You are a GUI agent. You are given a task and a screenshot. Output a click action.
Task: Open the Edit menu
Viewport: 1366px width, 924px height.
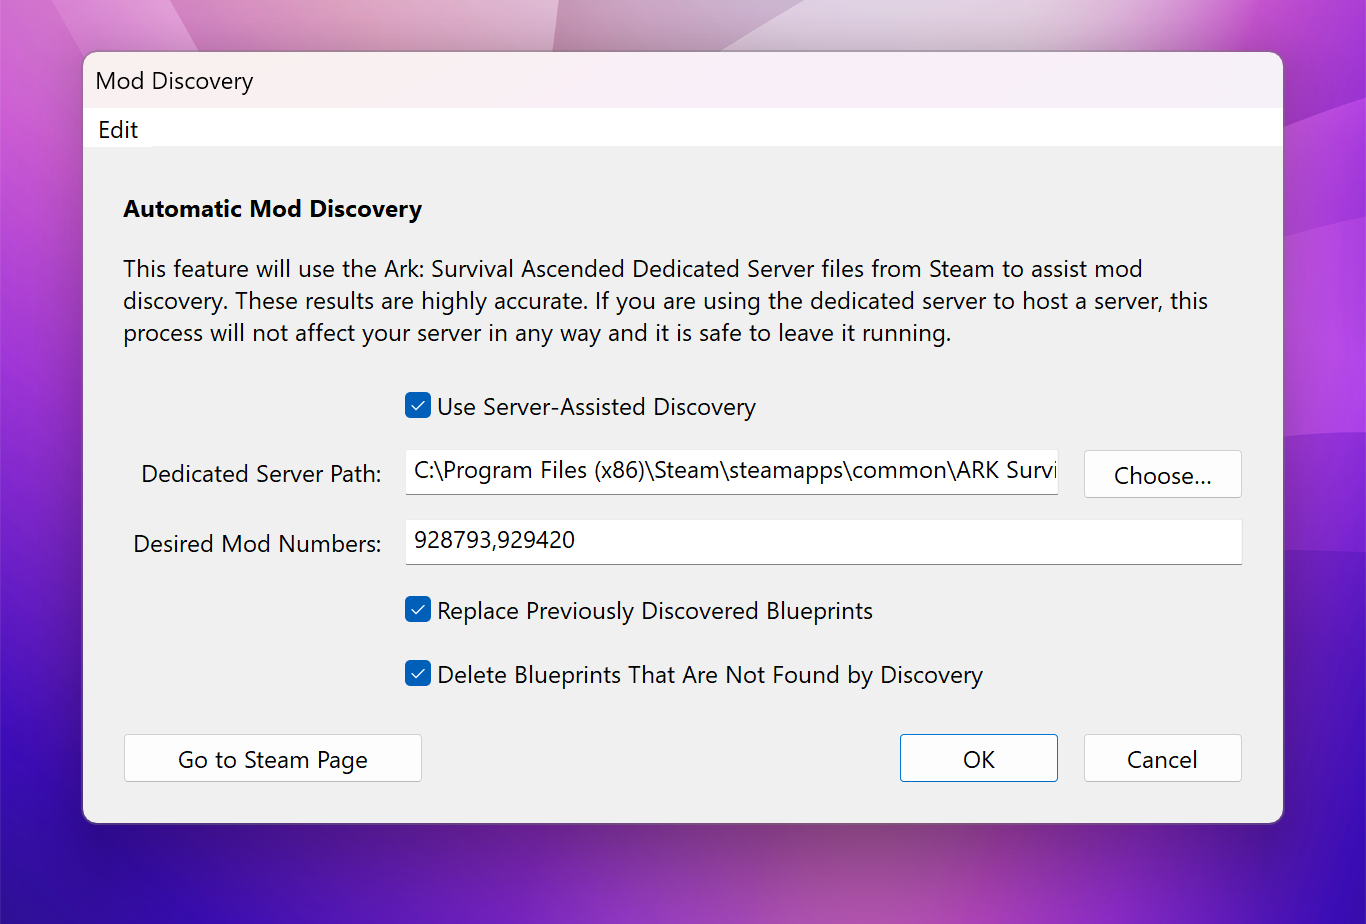(x=118, y=130)
